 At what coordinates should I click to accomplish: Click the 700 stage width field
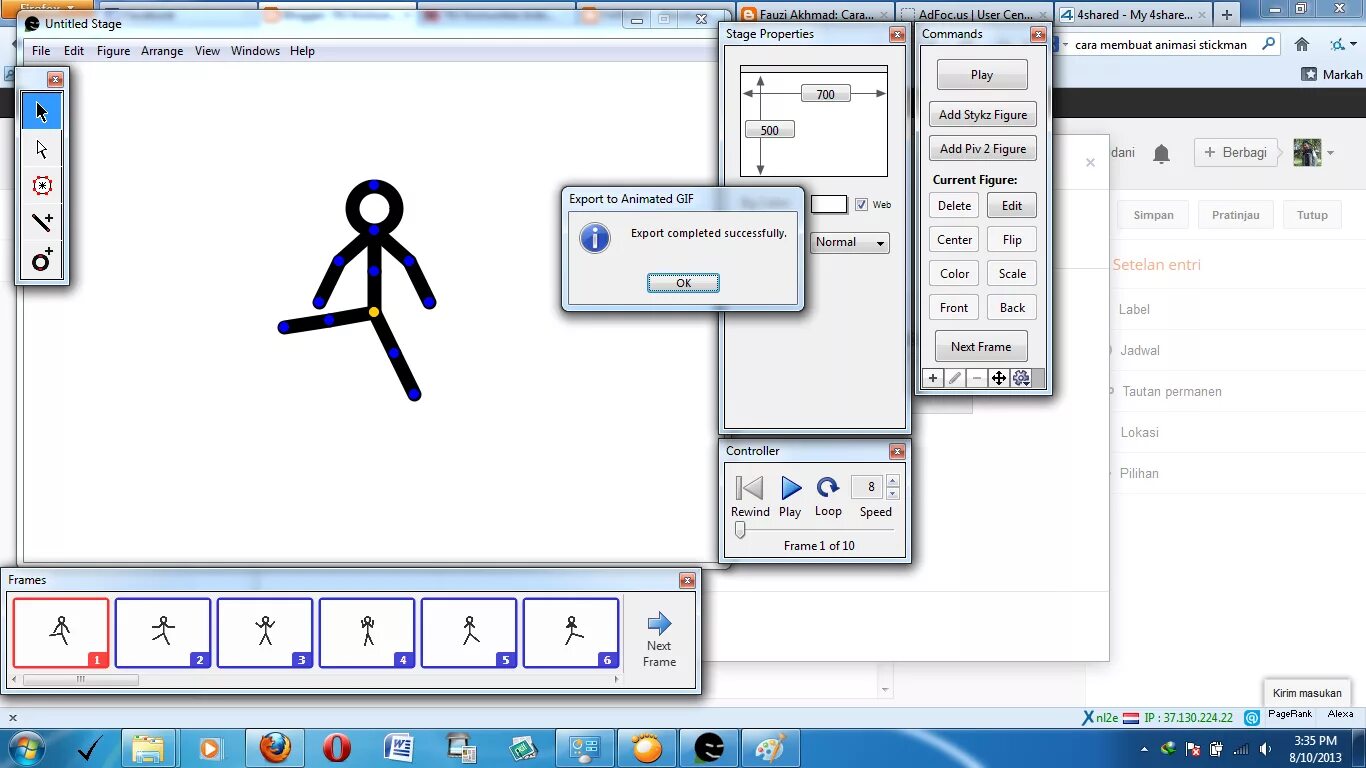pyautogui.click(x=825, y=94)
